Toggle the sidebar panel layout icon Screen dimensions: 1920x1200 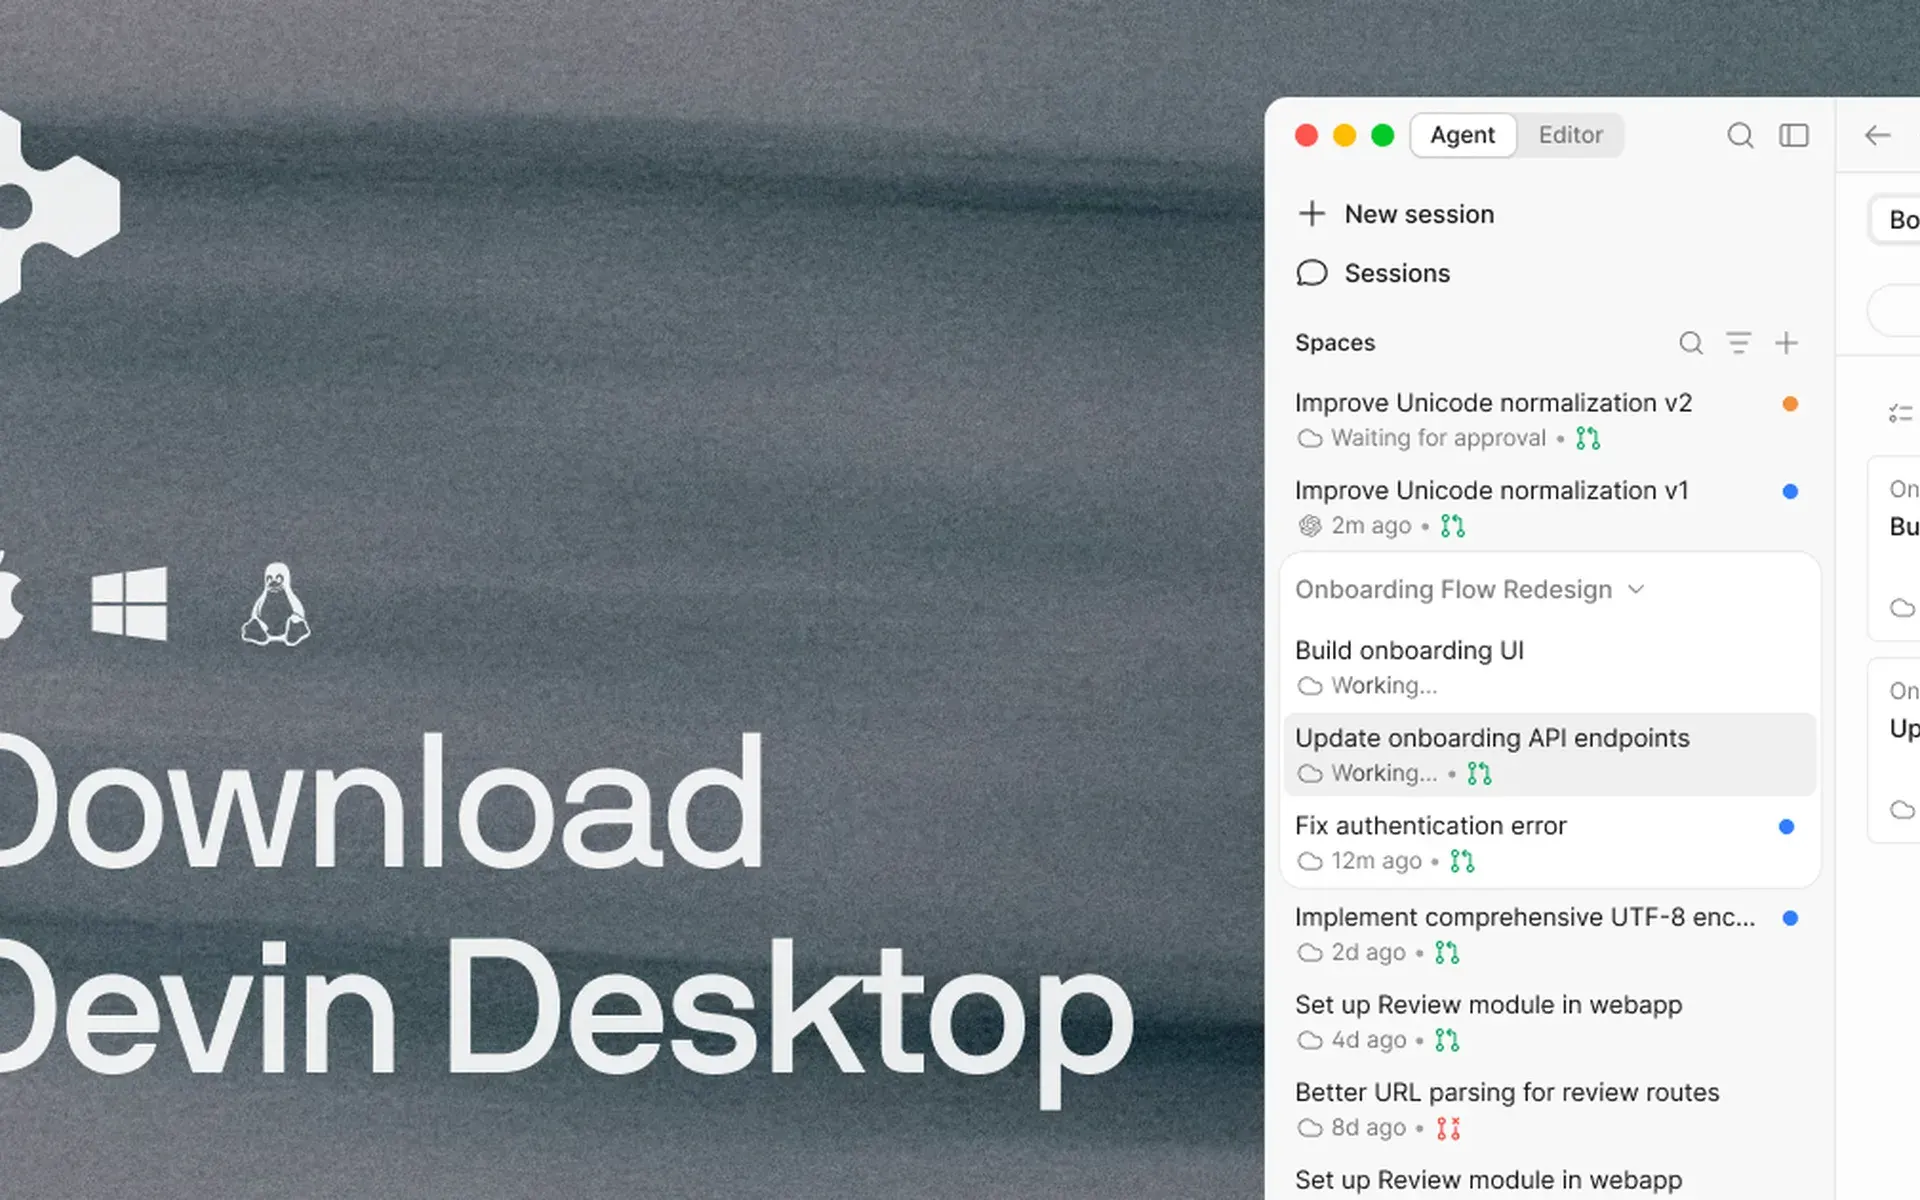tap(1794, 135)
